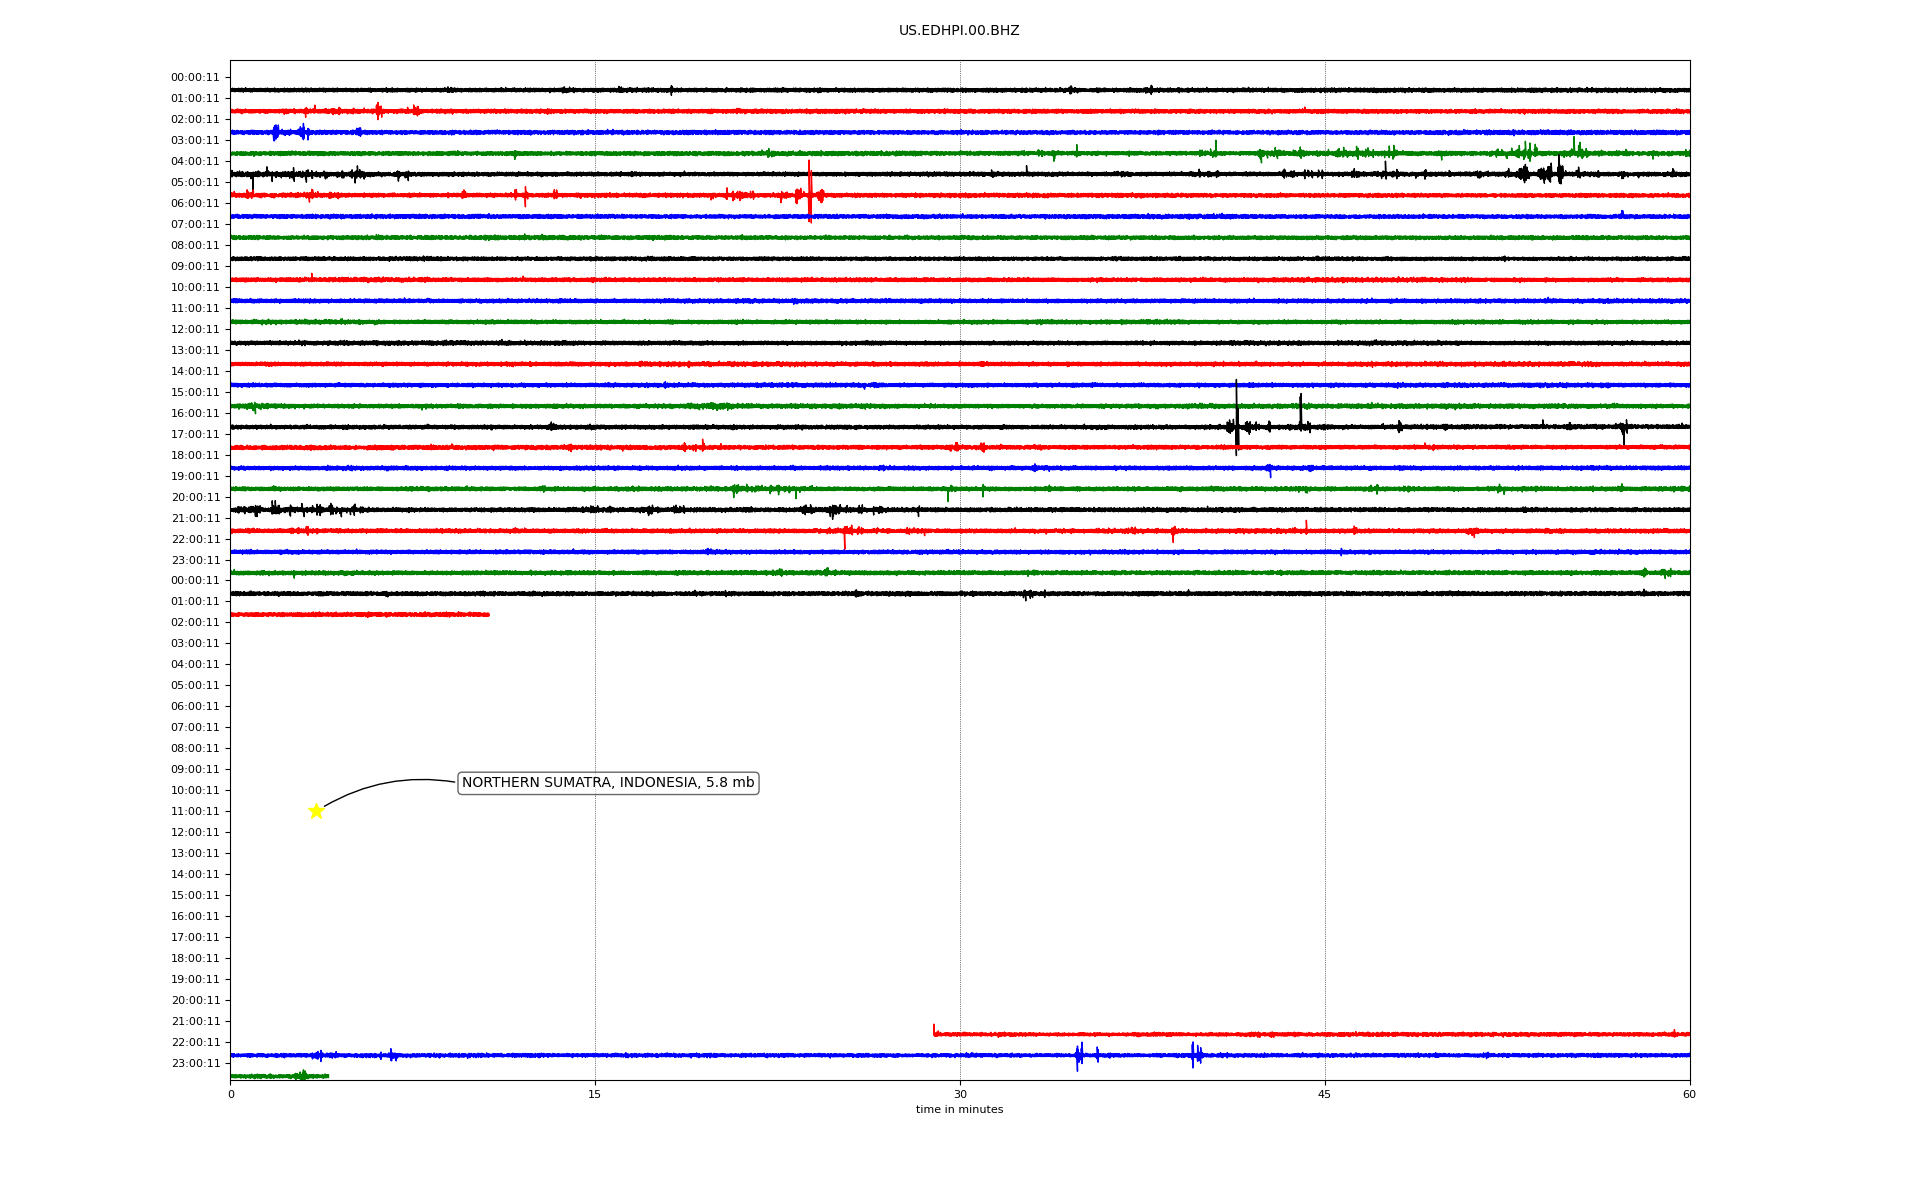
Task: Click the 0 tick on the x-axis
Action: pyautogui.click(x=231, y=1094)
